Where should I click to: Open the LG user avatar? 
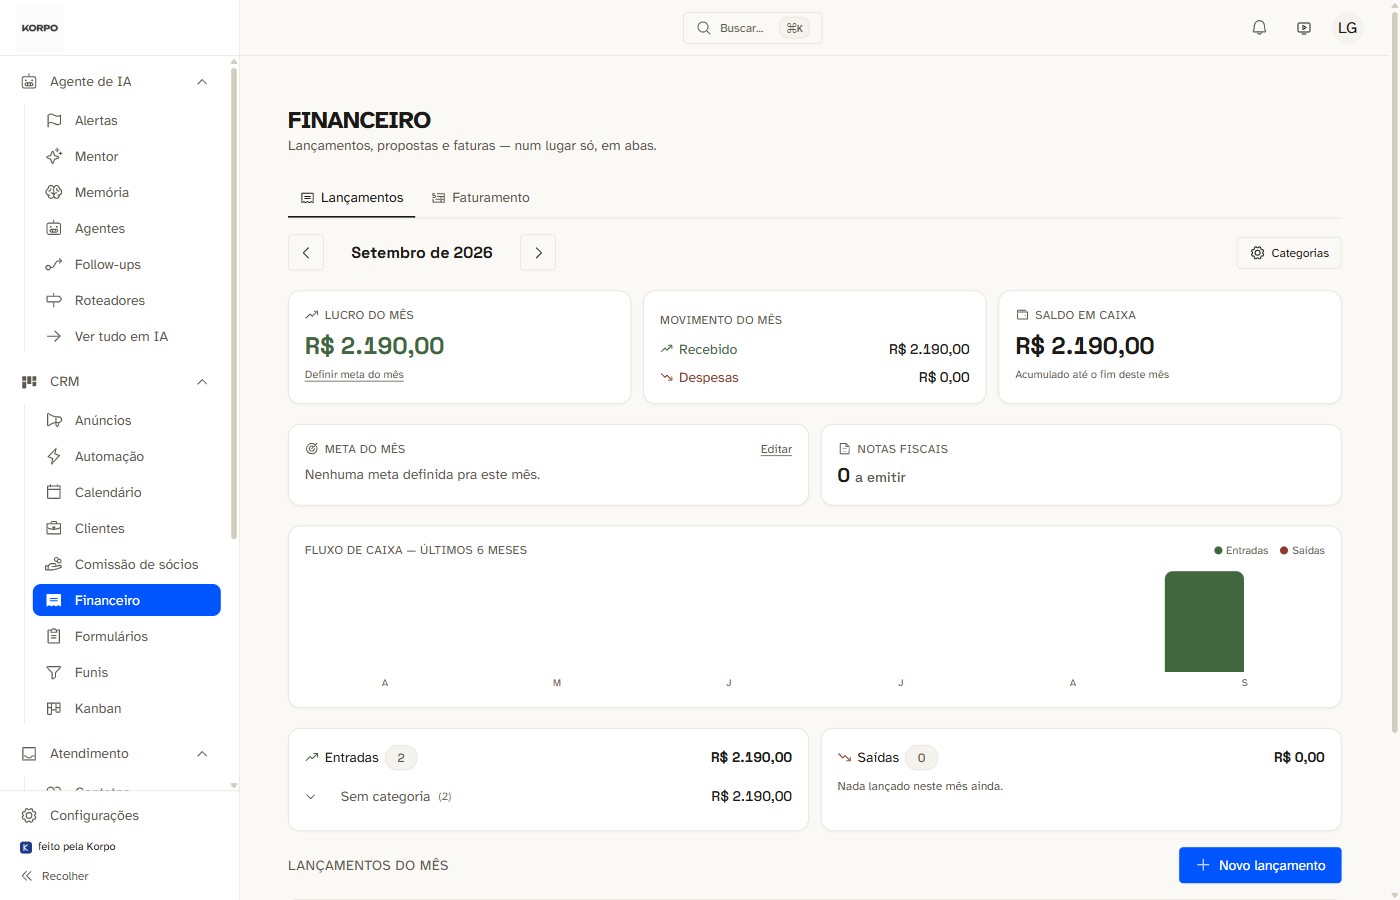[1348, 28]
